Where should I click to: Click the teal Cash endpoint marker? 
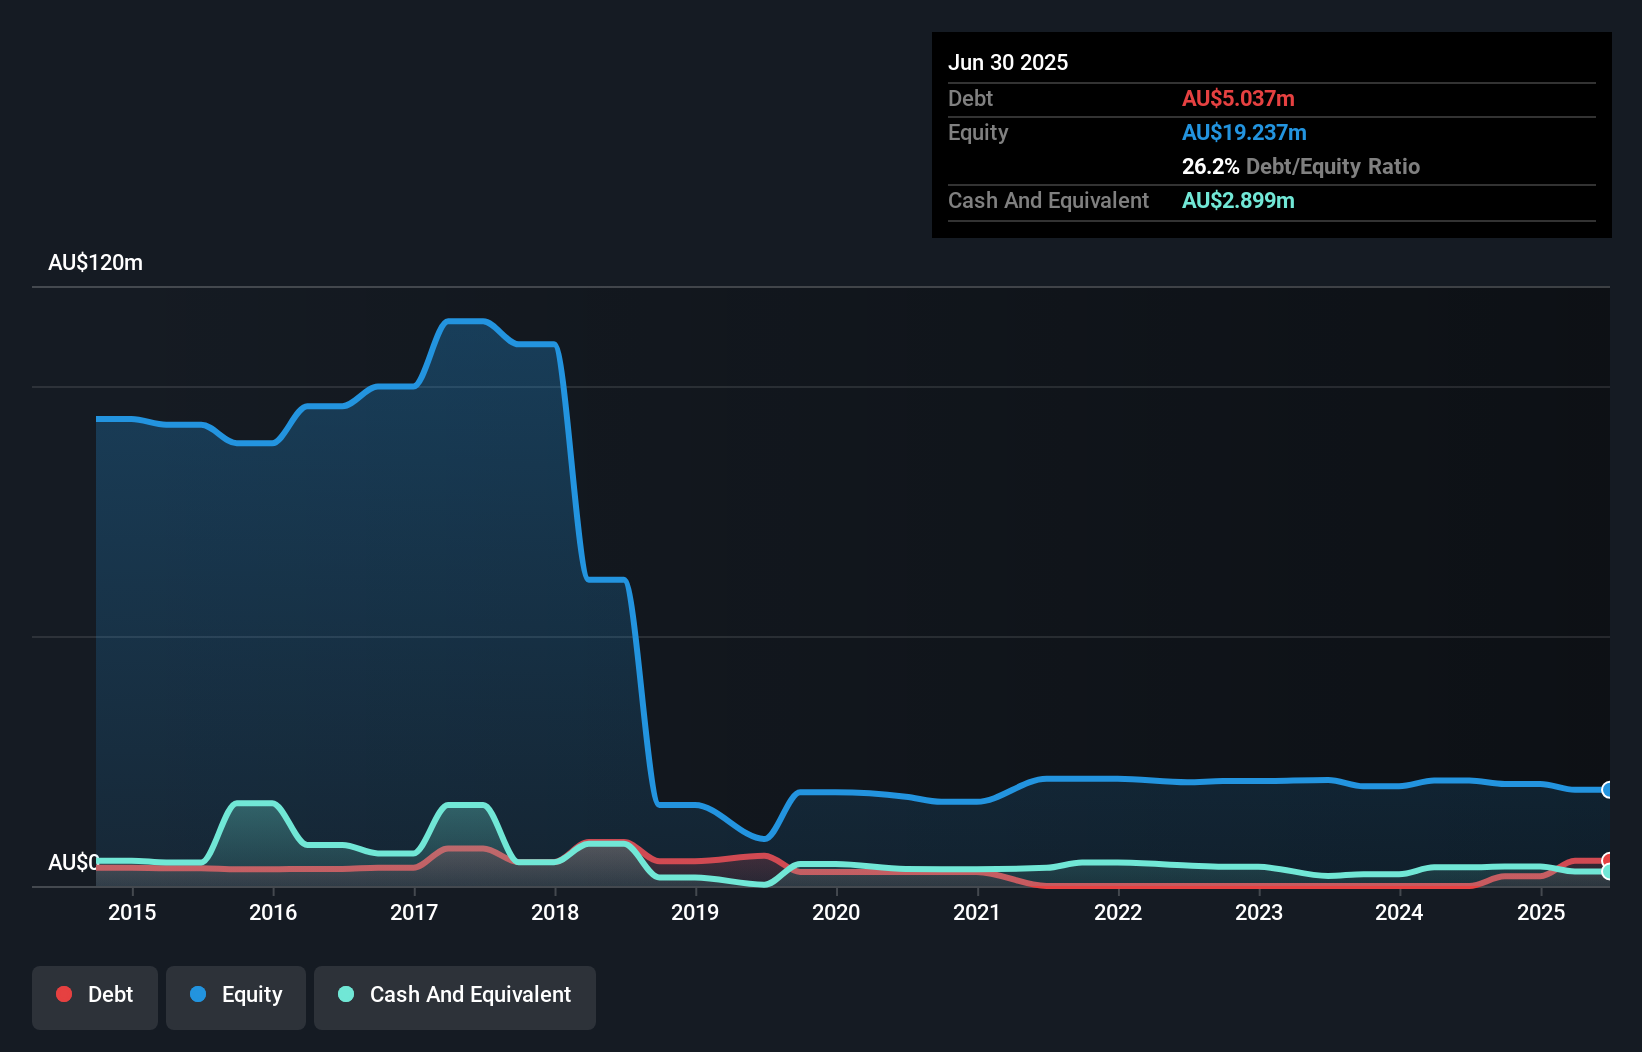tap(1608, 872)
